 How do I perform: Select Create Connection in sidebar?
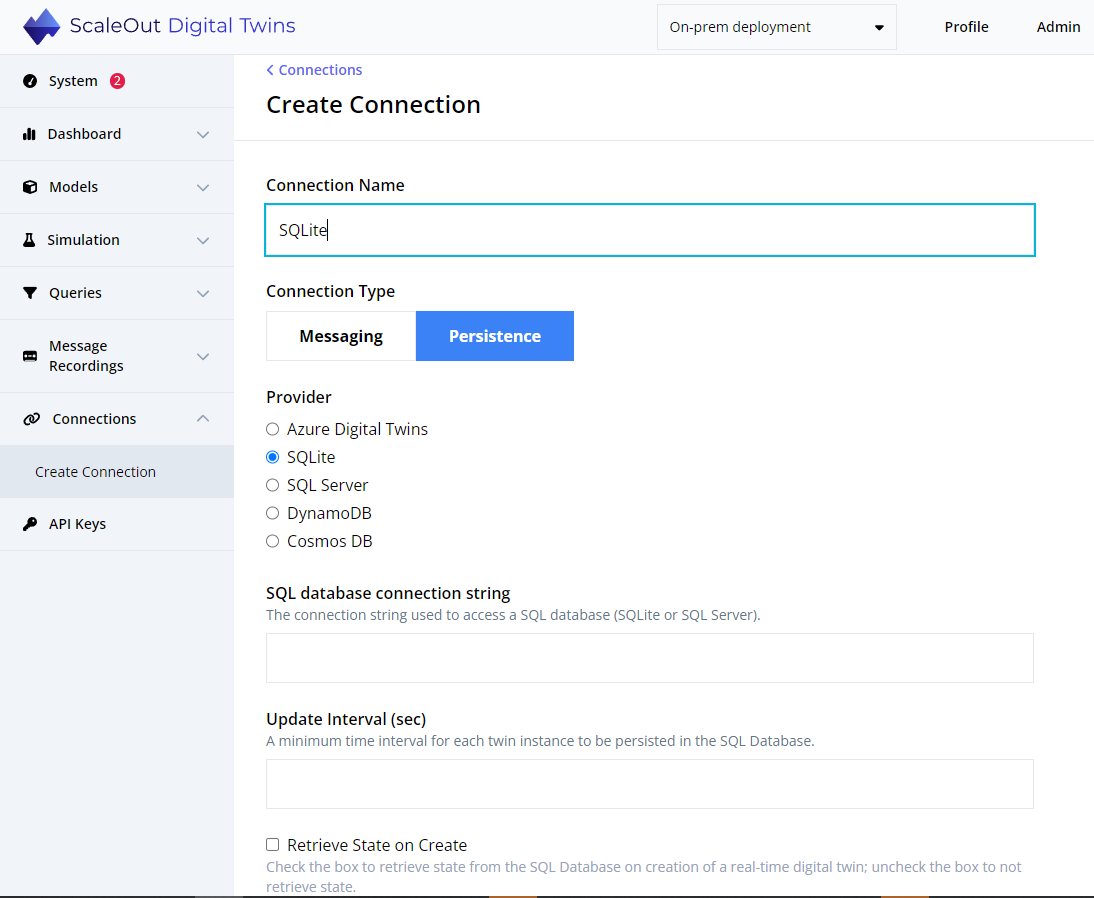click(x=117, y=472)
